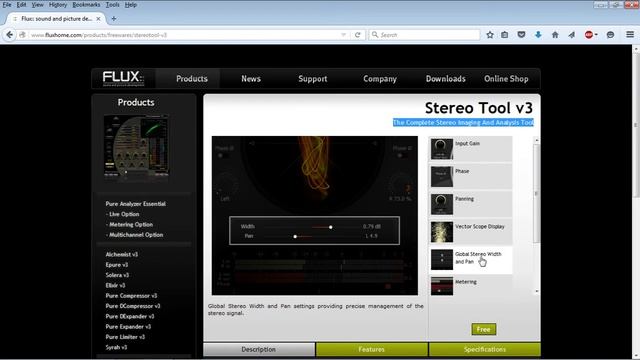Viewport: 640px width, 360px height.
Task: Switch to the Specifications tab
Action: [x=485, y=349]
